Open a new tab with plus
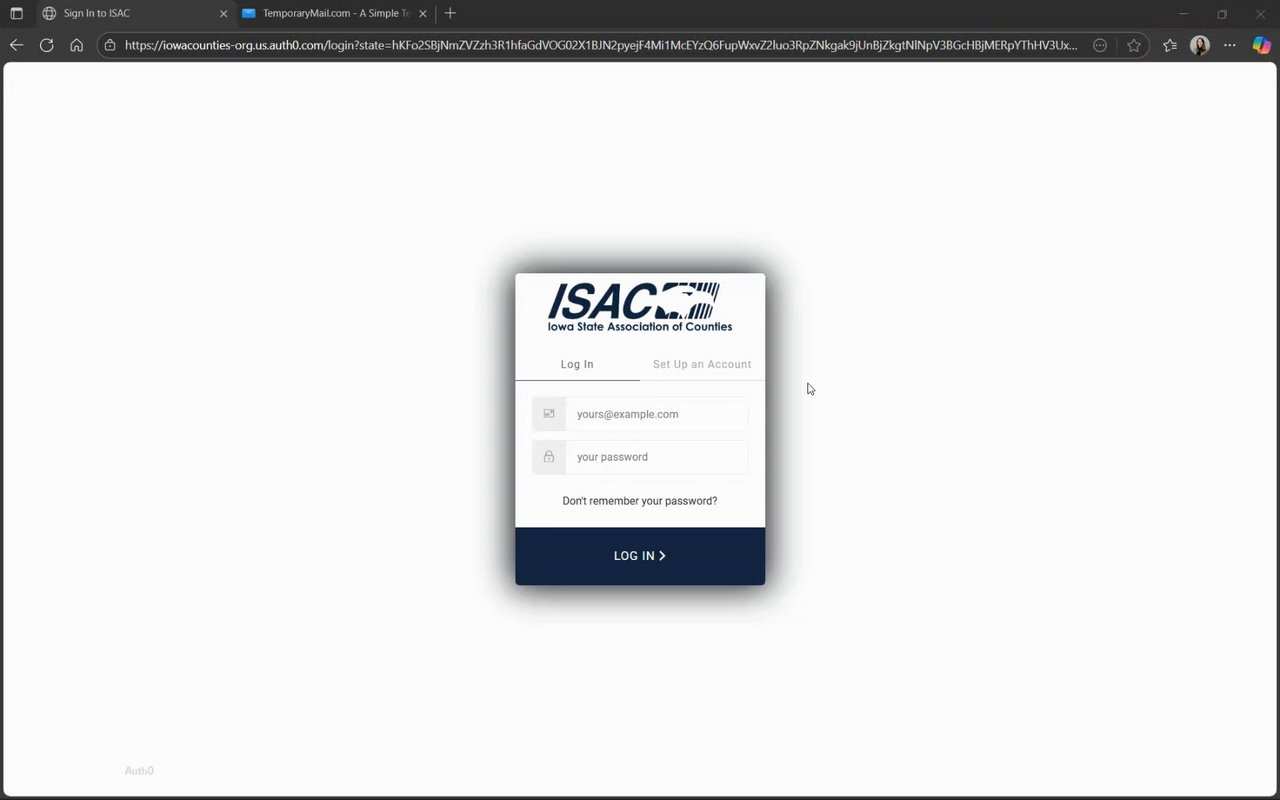The height and width of the screenshot is (800, 1280). pos(450,14)
